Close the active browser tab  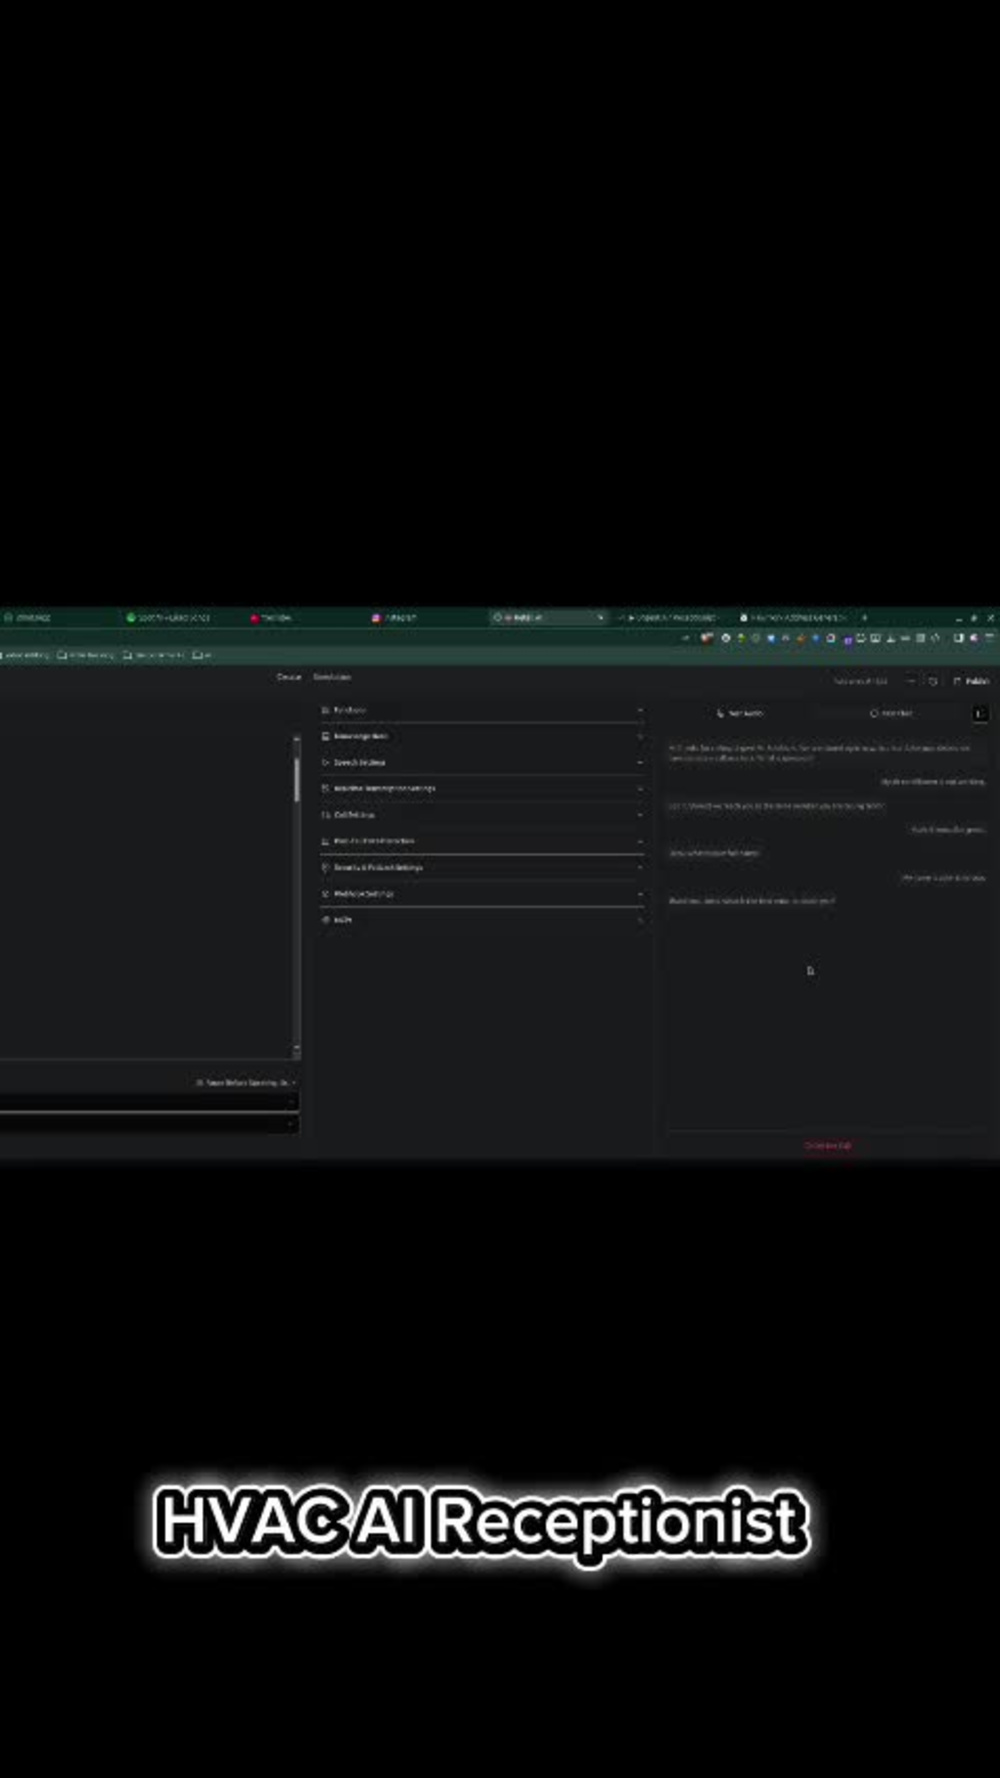point(600,618)
